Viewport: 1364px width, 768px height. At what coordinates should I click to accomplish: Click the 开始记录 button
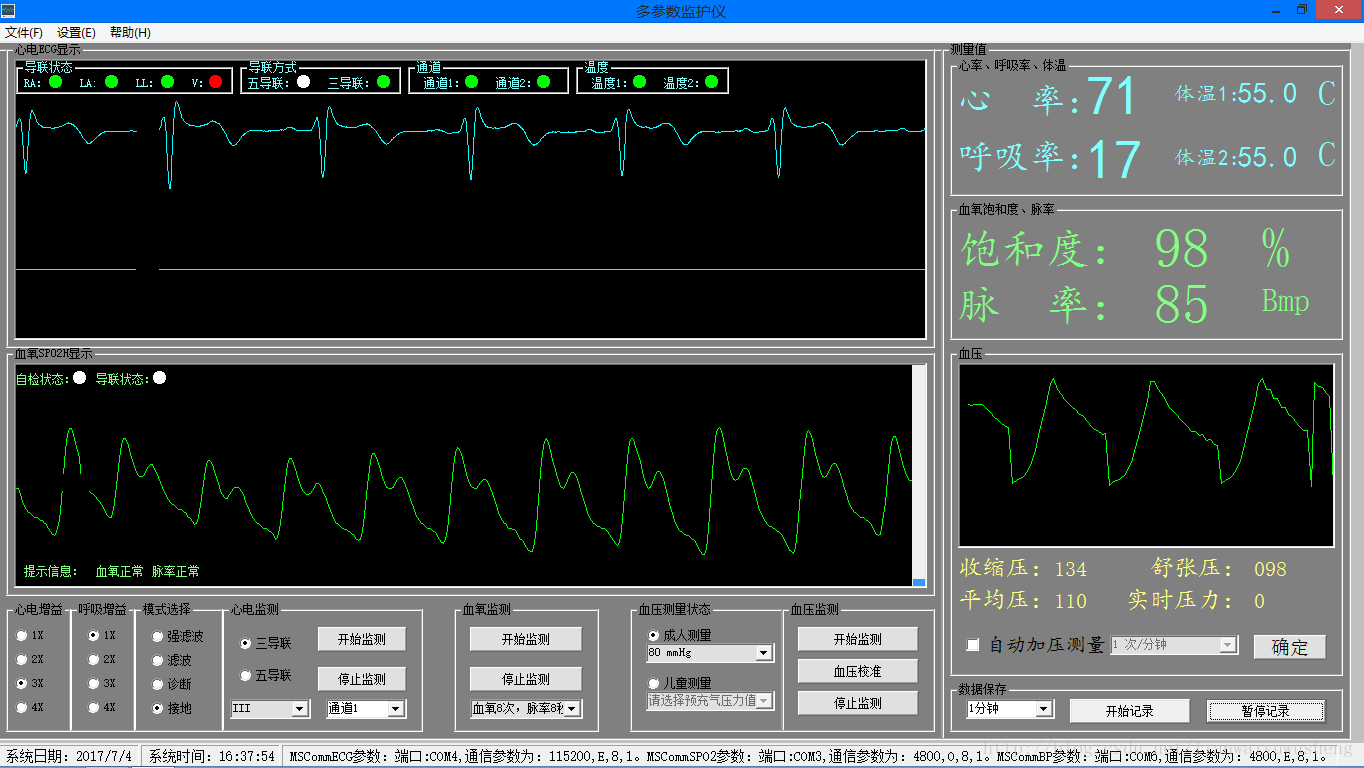click(1130, 711)
